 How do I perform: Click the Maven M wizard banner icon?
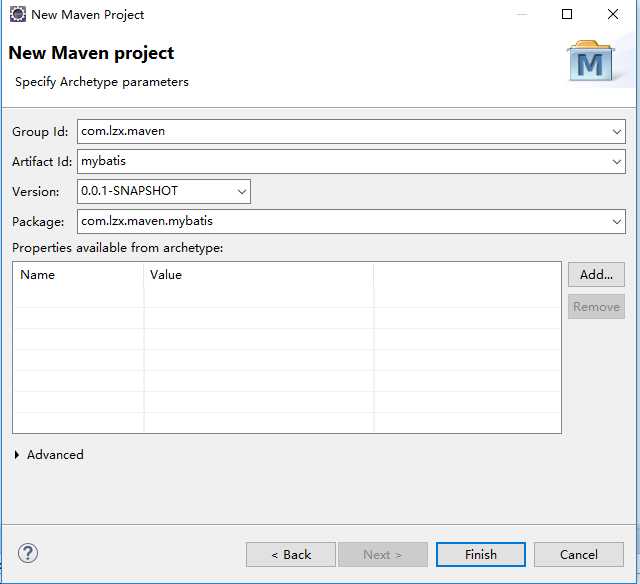[x=591, y=60]
